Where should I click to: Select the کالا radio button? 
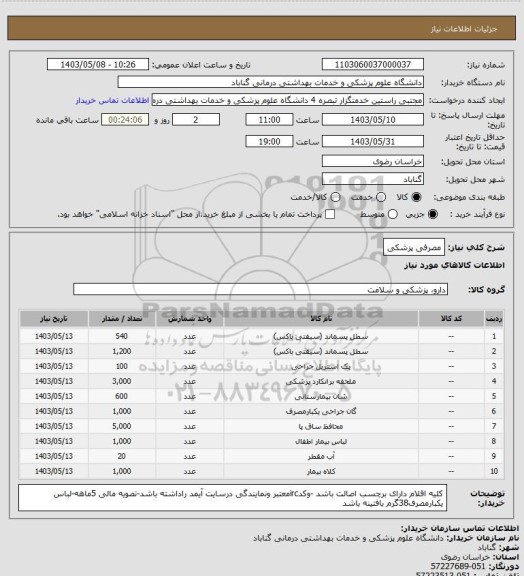(x=416, y=197)
